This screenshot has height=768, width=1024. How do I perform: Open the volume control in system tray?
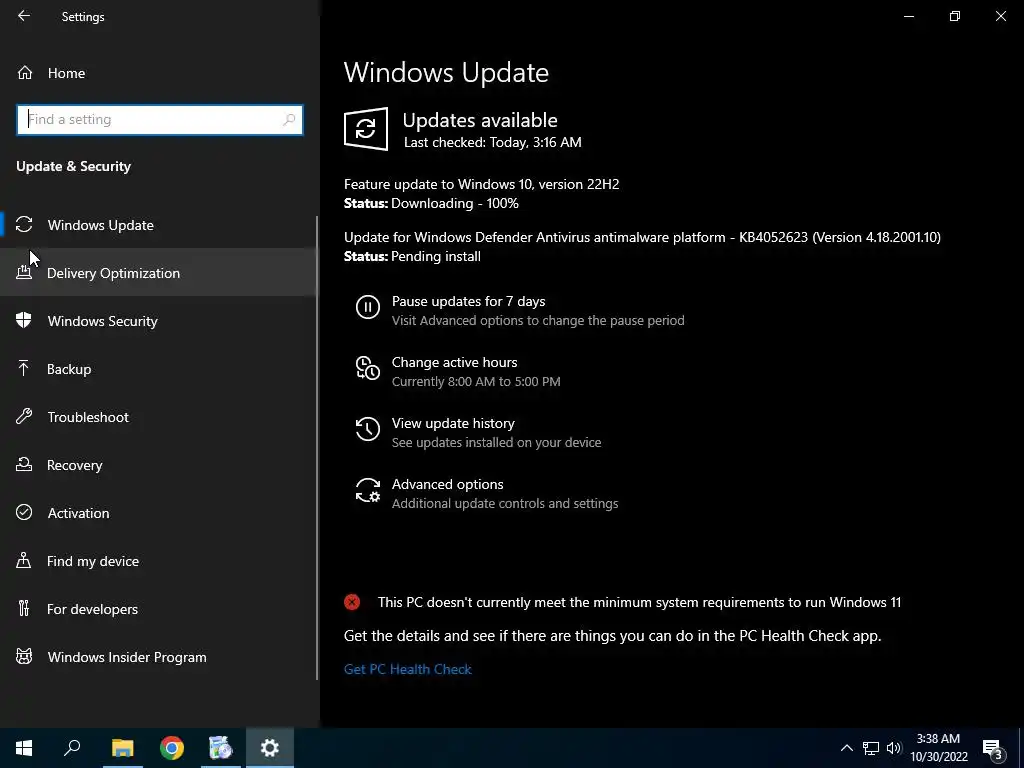pyautogui.click(x=894, y=748)
